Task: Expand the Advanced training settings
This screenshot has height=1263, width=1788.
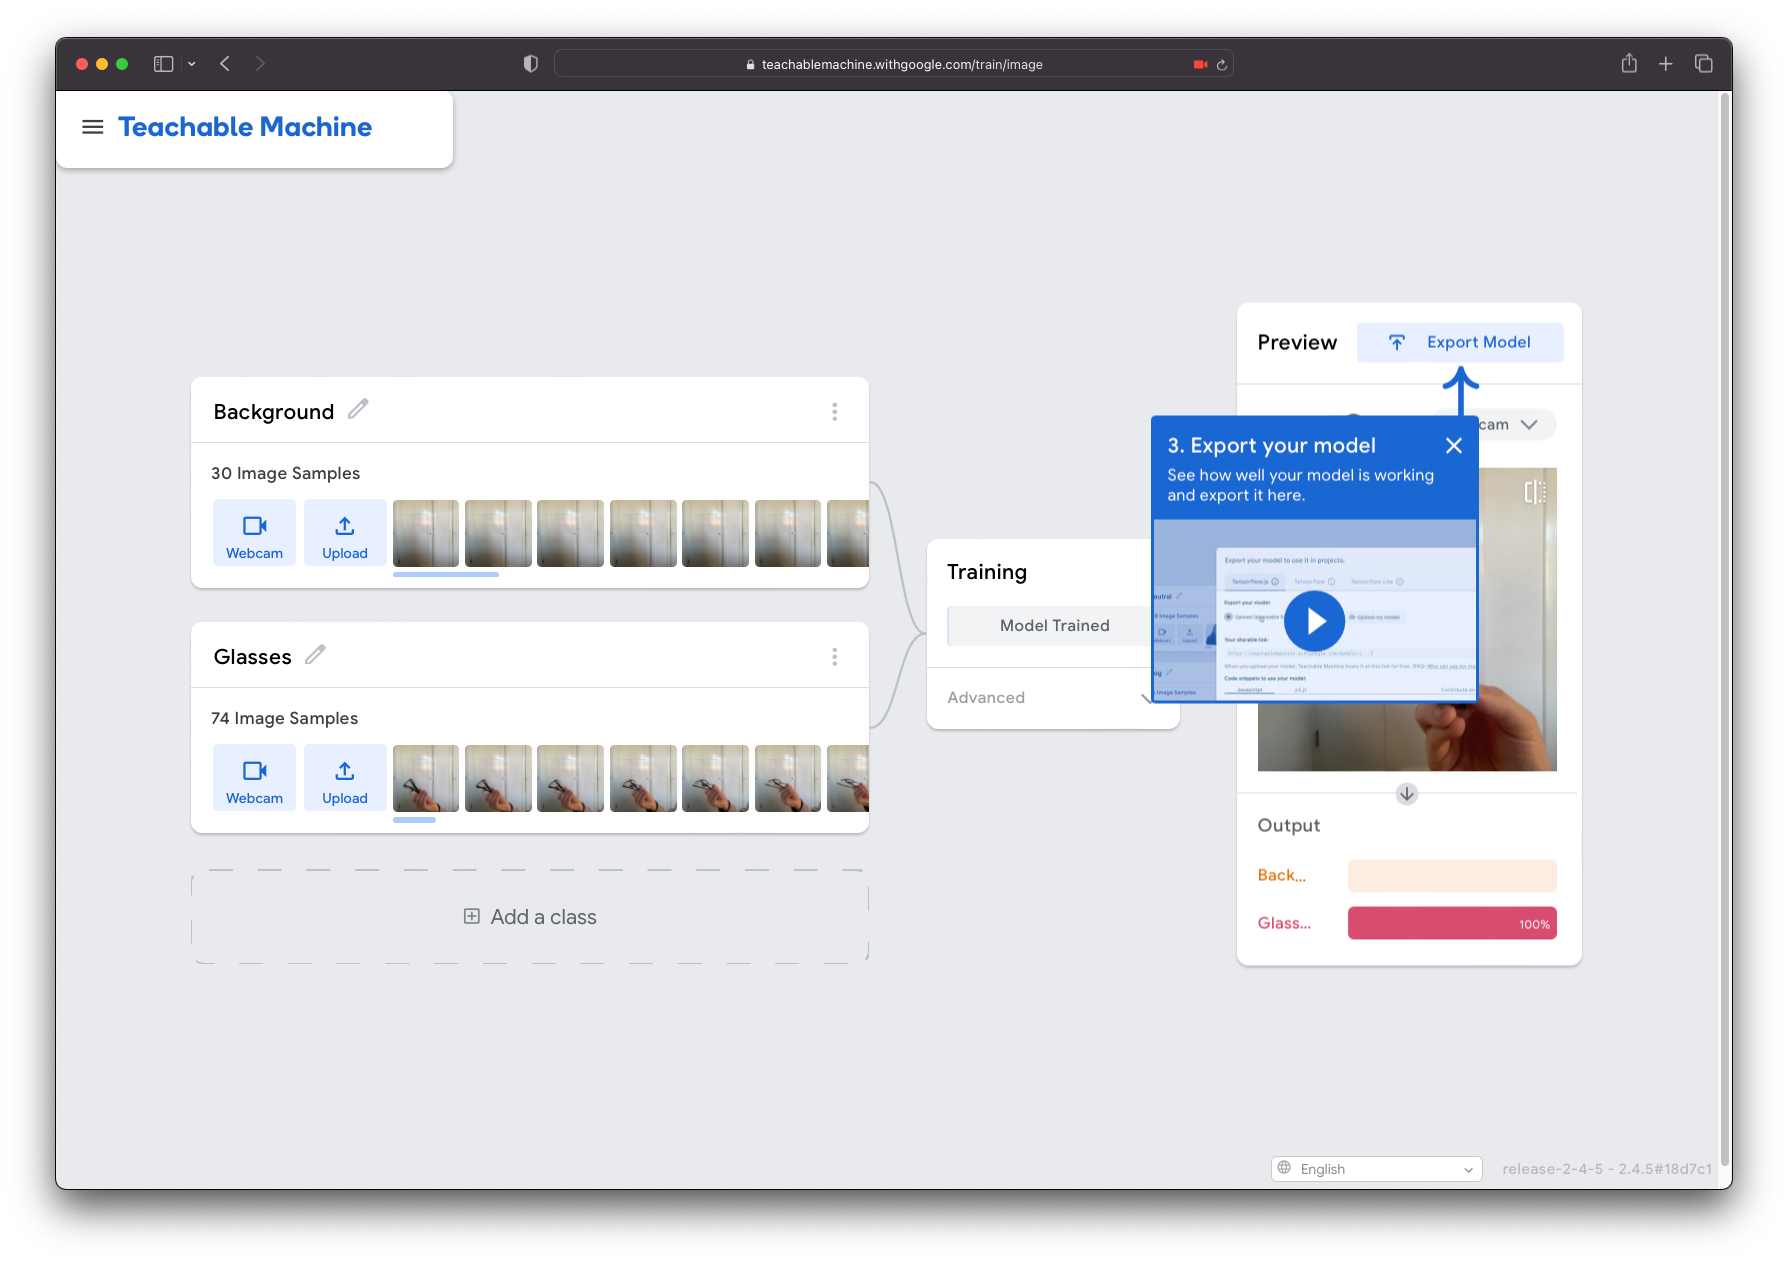Action: (x=1050, y=698)
